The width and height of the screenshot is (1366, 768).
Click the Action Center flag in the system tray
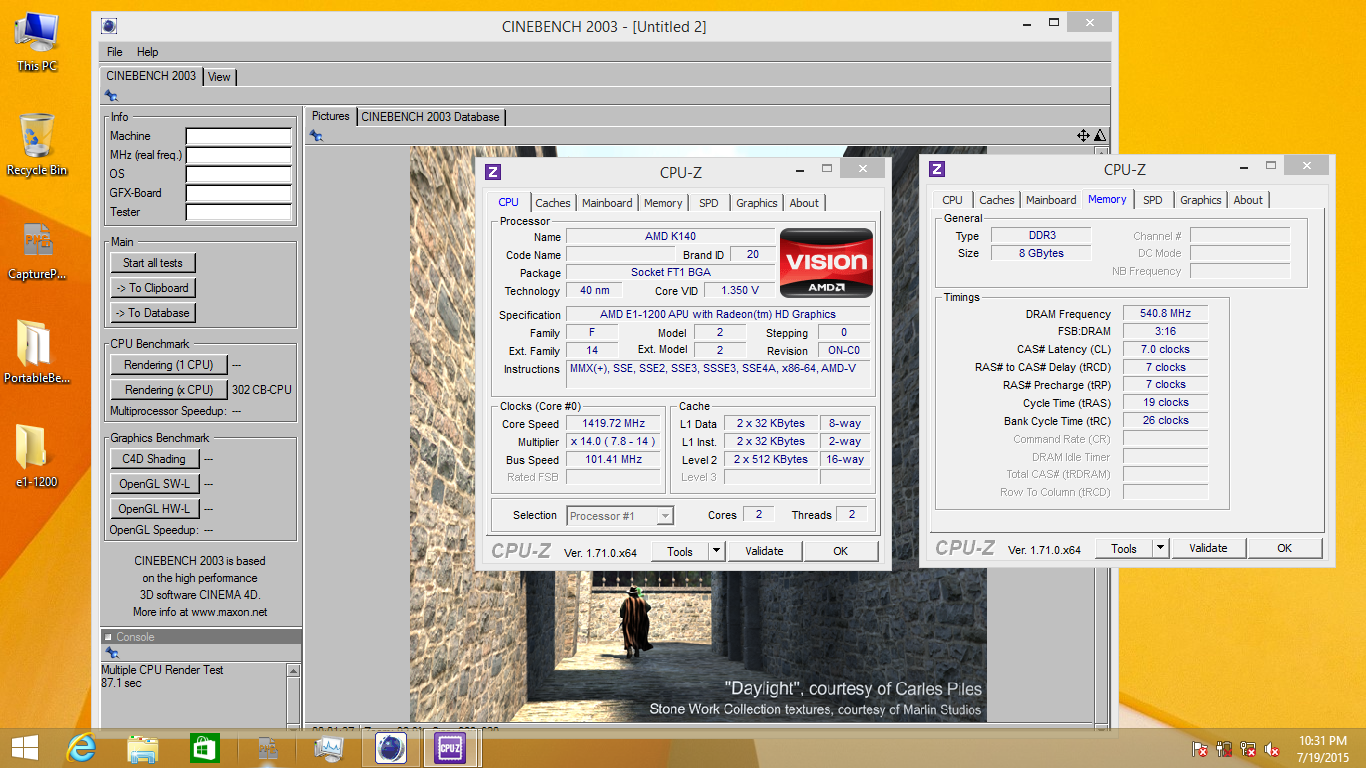[1200, 749]
